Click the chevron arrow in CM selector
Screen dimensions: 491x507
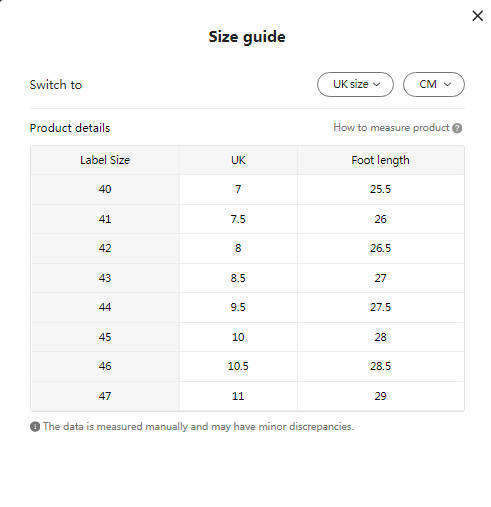pos(447,84)
